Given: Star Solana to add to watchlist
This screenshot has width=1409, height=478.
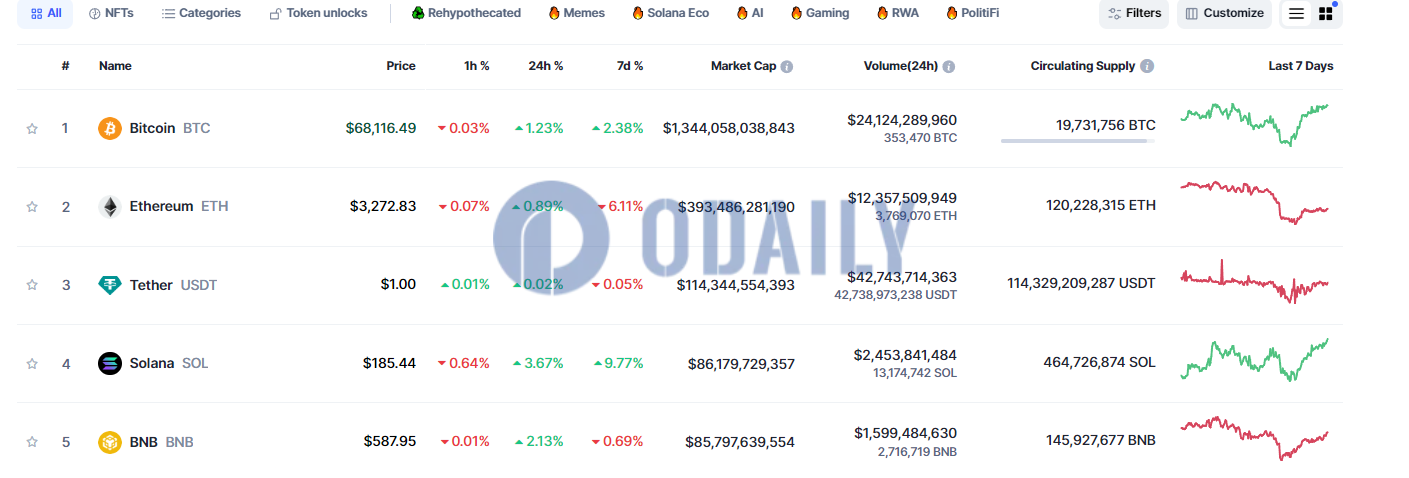Looking at the screenshot, I should pos(32,363).
